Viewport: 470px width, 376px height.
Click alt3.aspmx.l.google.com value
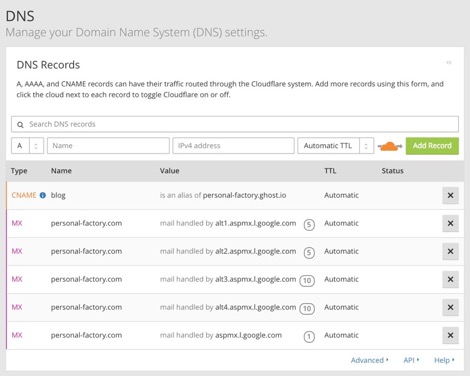pyautogui.click(x=255, y=279)
